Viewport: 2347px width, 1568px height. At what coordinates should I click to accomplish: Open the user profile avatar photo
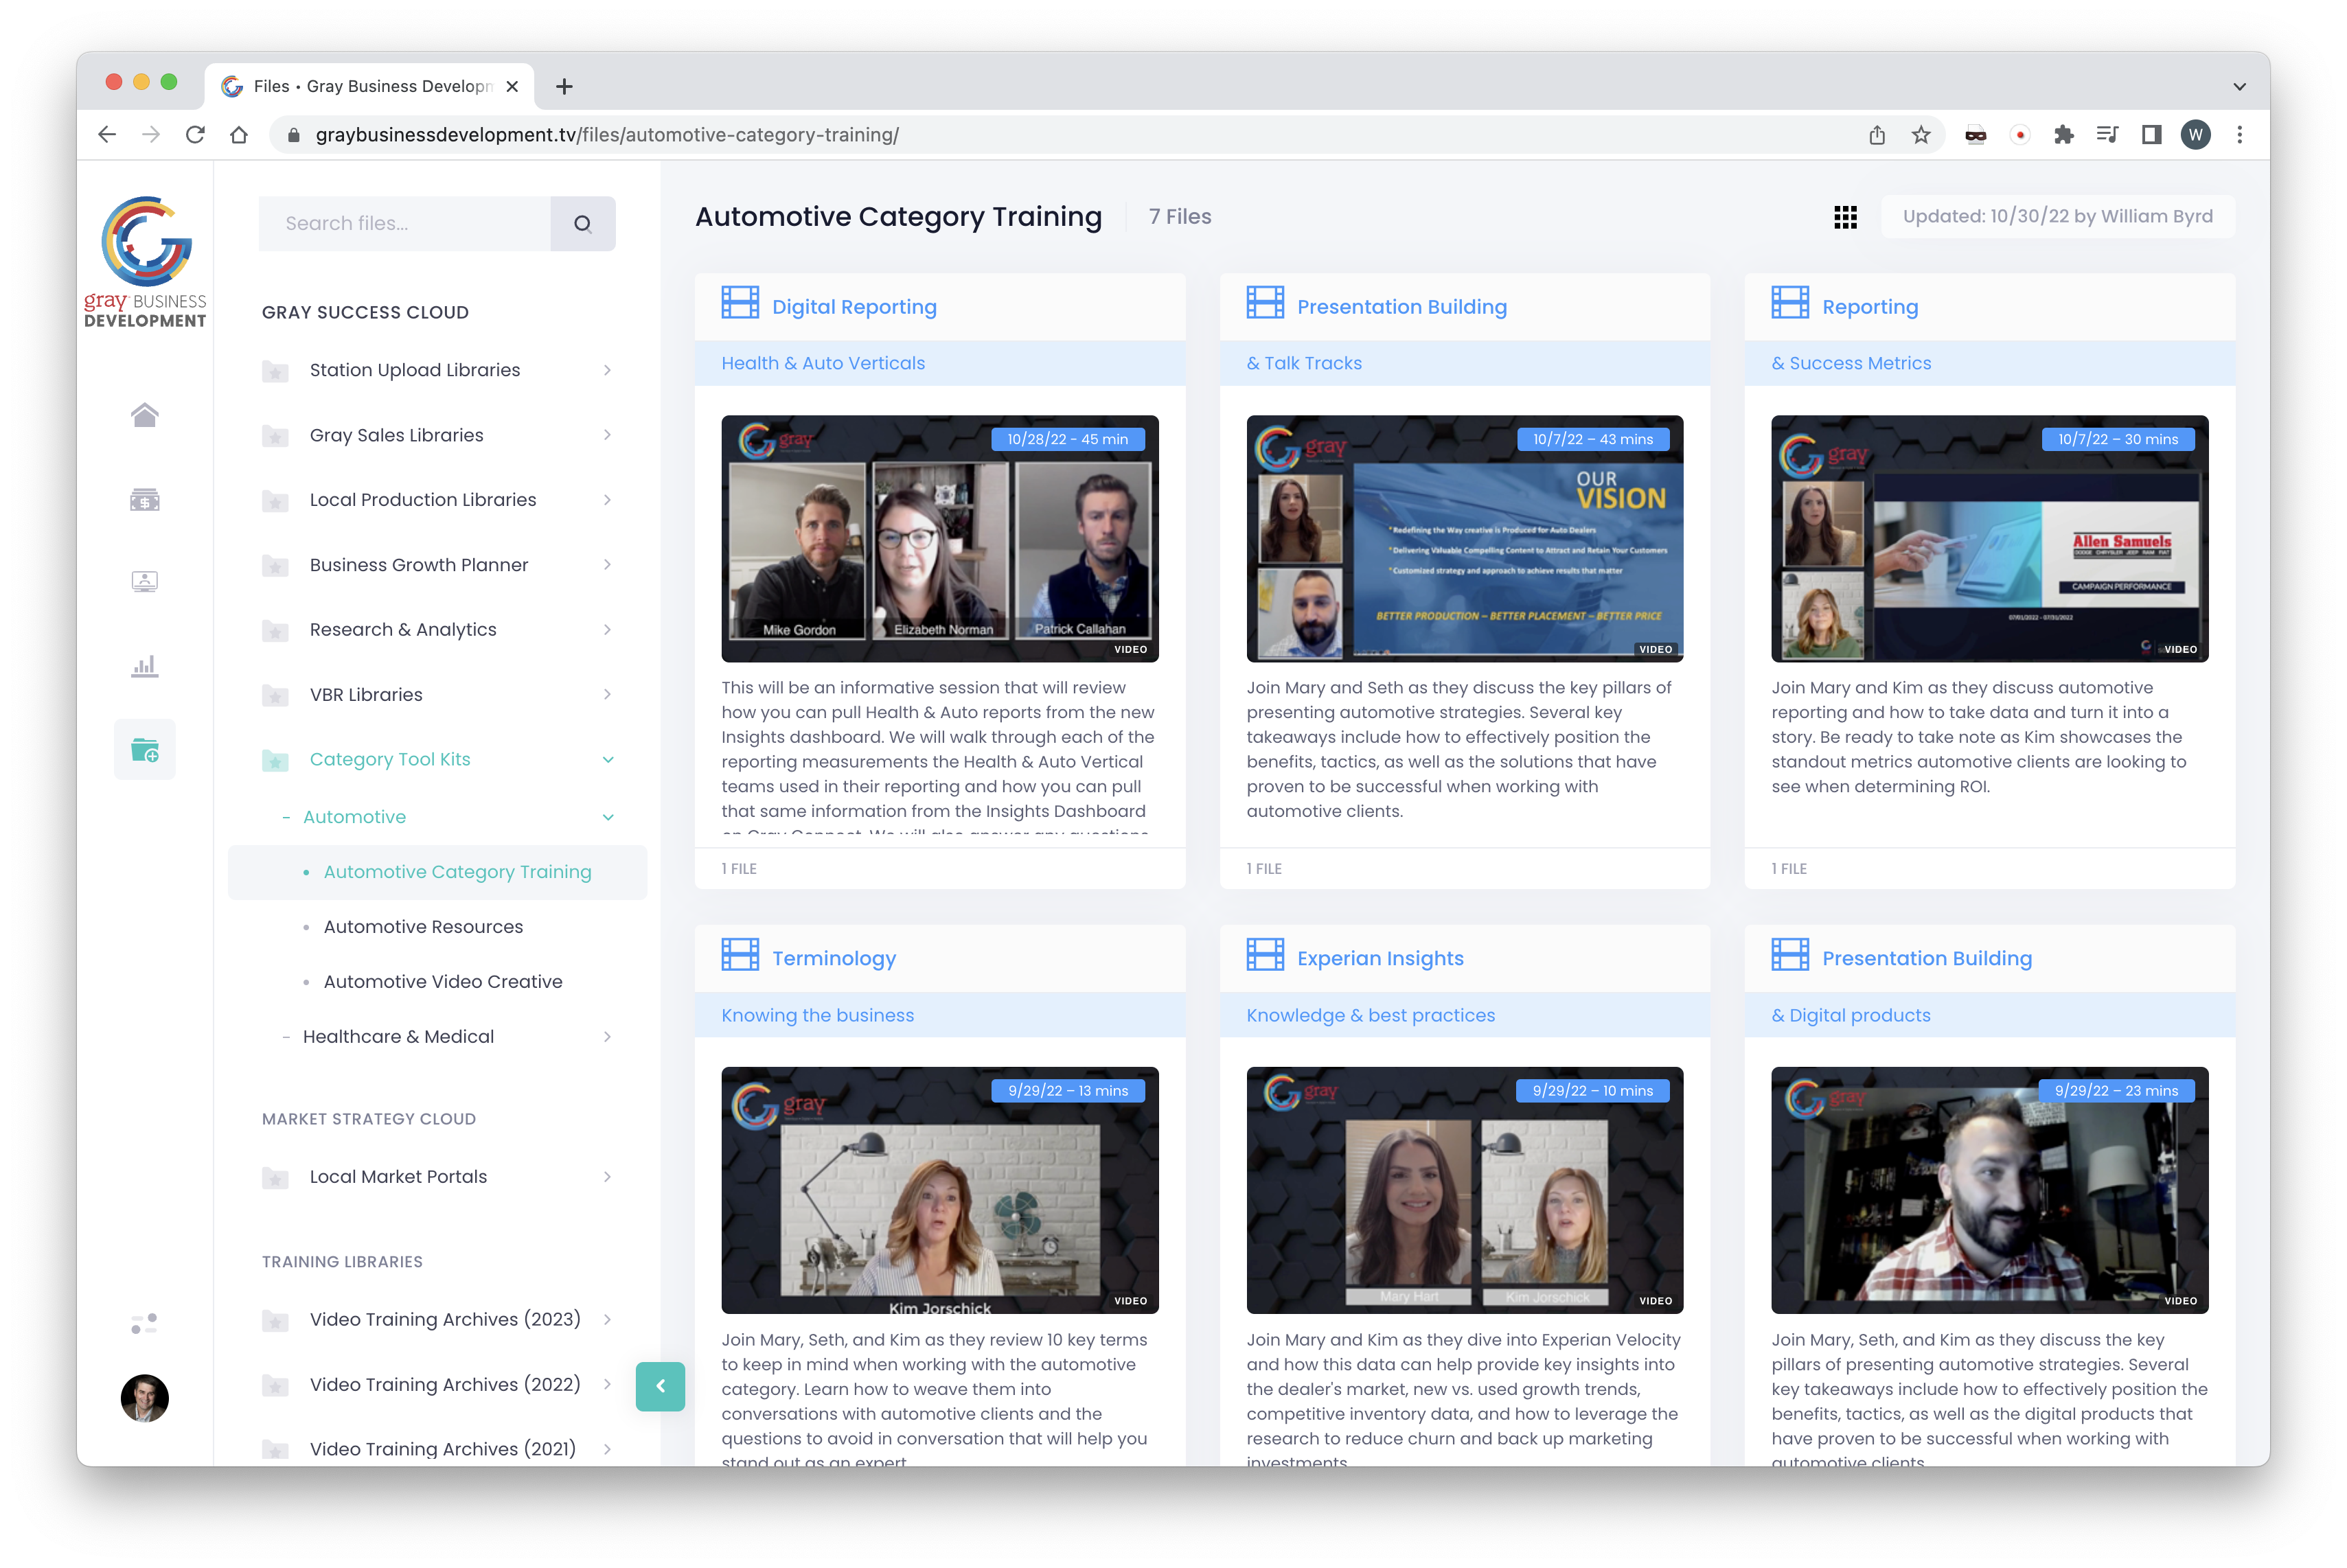click(x=145, y=1398)
